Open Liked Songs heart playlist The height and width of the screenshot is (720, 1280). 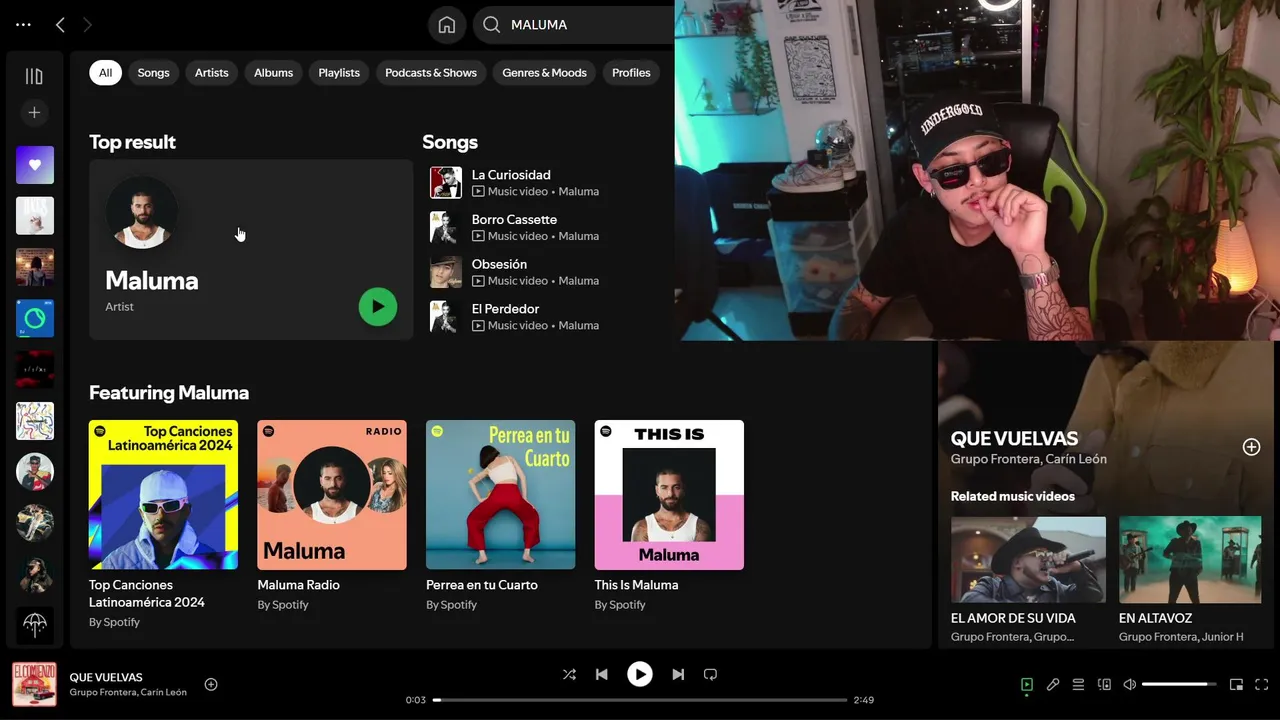[35, 165]
